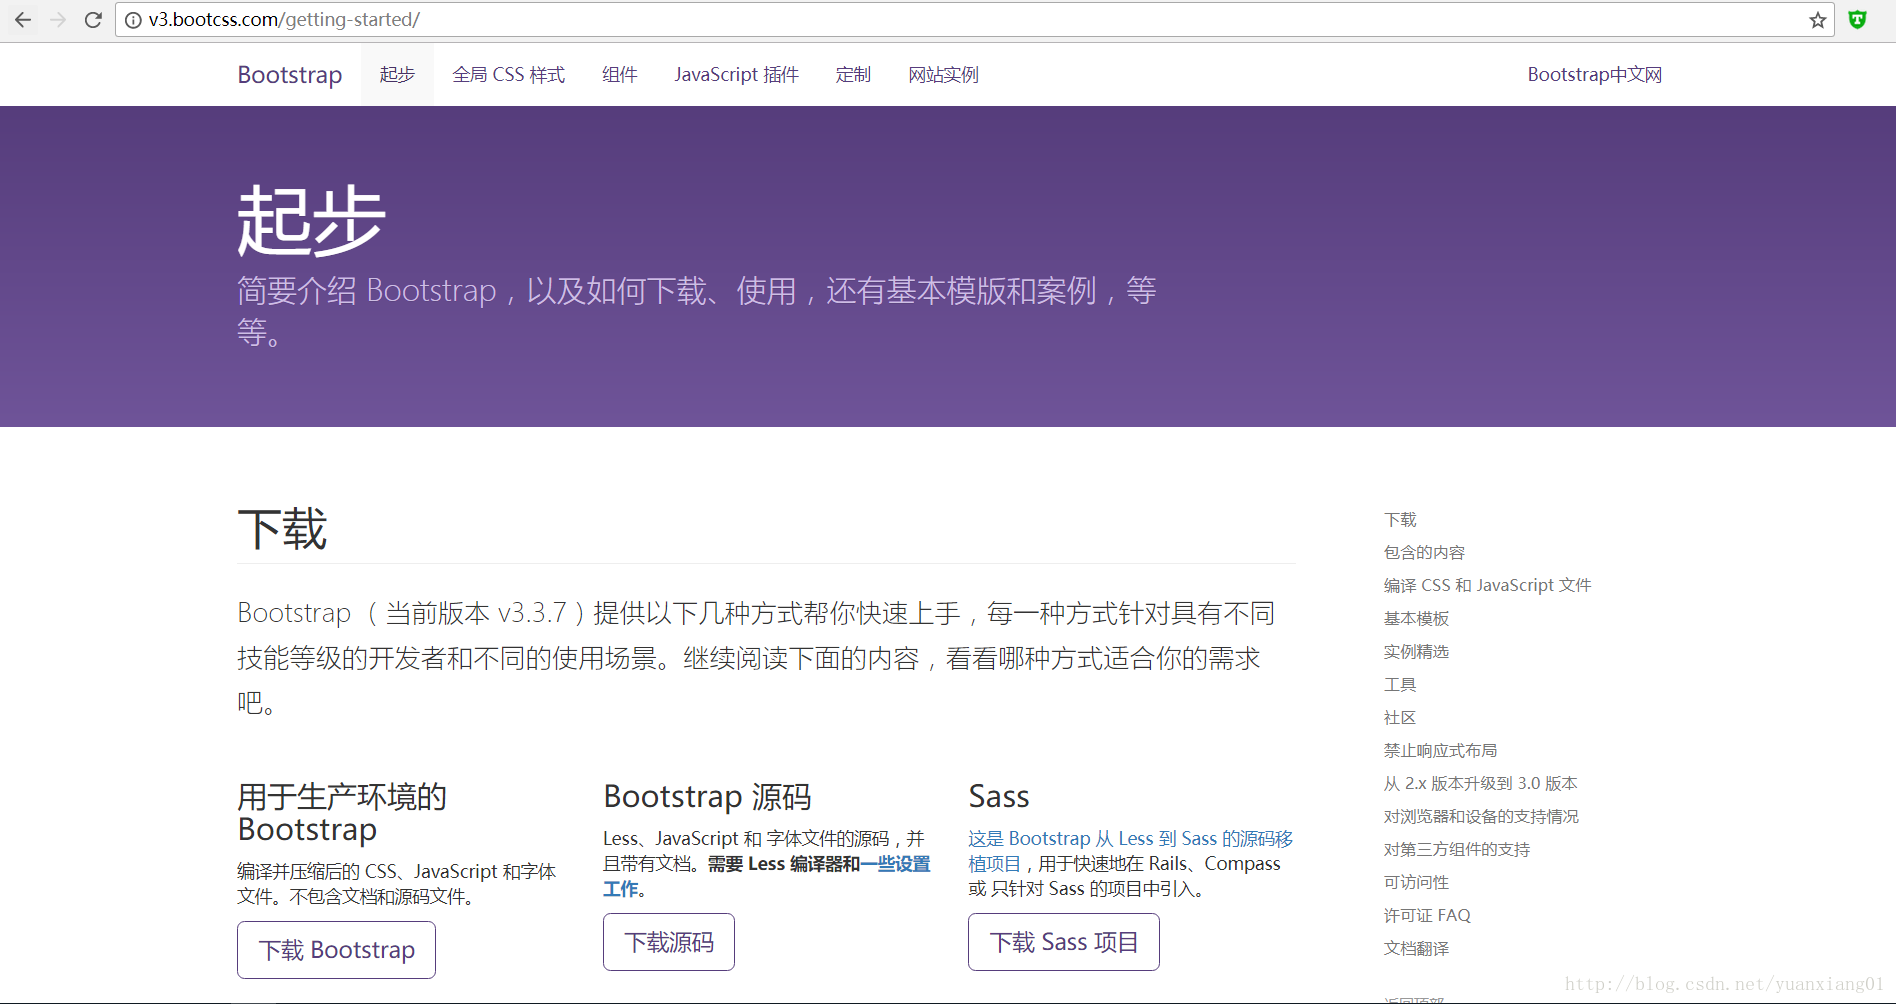
Task: Open the 全局 CSS 样式 nav item
Action: 508,75
